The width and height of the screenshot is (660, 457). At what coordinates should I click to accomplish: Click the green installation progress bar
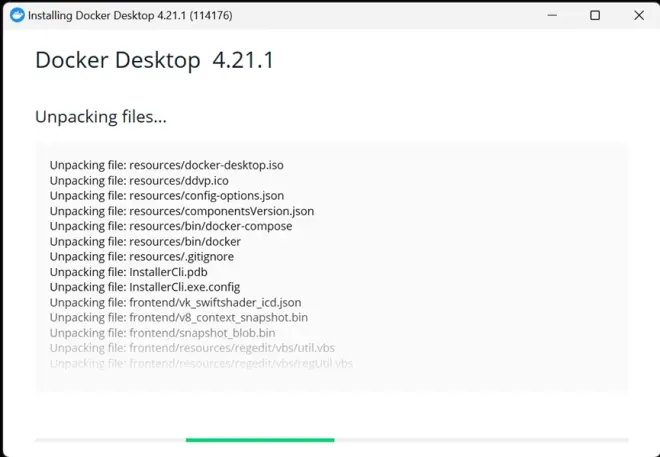coord(260,440)
